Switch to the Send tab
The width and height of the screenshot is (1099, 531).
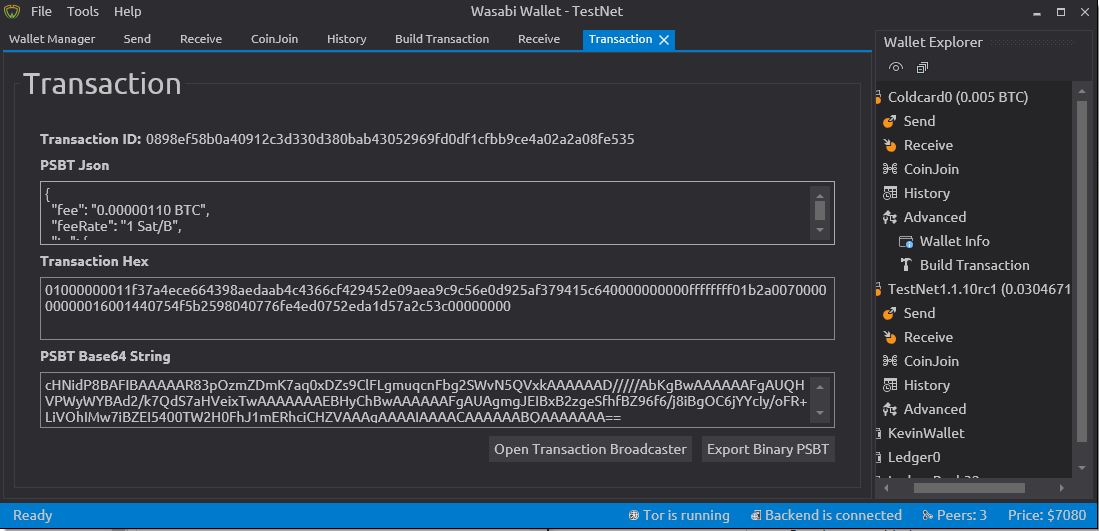137,39
